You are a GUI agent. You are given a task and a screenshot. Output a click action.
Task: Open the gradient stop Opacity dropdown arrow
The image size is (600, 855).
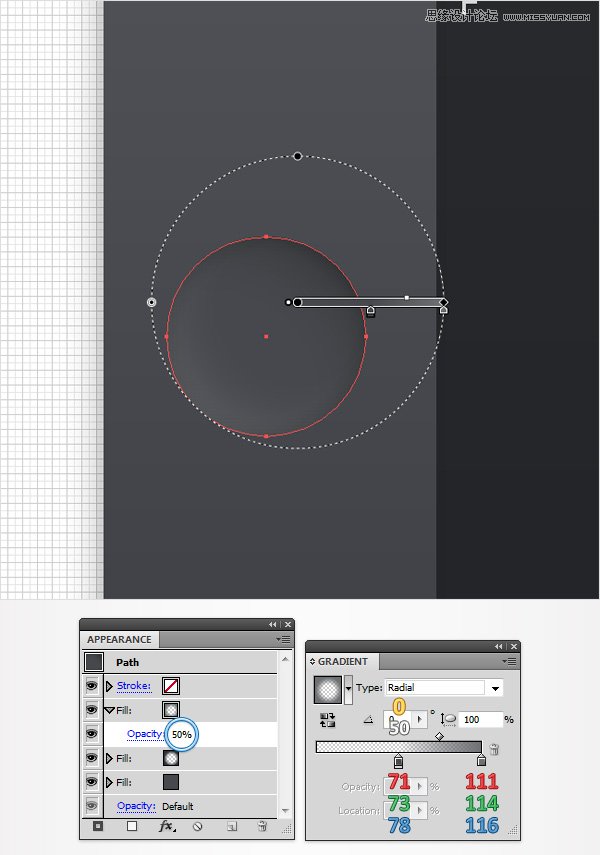click(x=419, y=786)
